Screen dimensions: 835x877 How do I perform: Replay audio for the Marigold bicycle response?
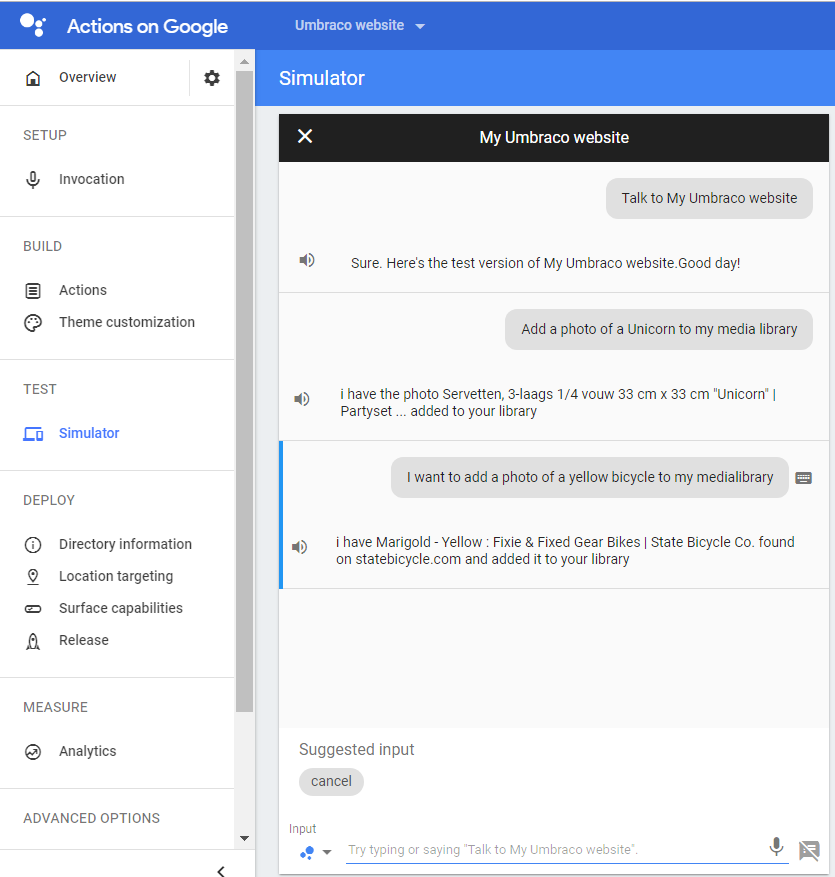click(x=299, y=546)
